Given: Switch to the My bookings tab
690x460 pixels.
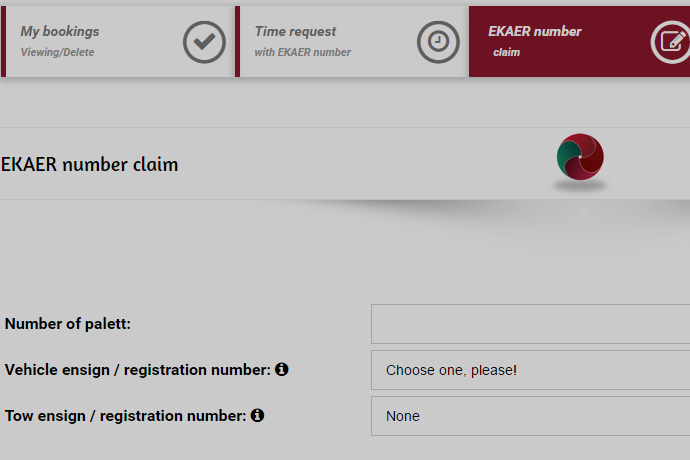Looking at the screenshot, I should [60, 31].
